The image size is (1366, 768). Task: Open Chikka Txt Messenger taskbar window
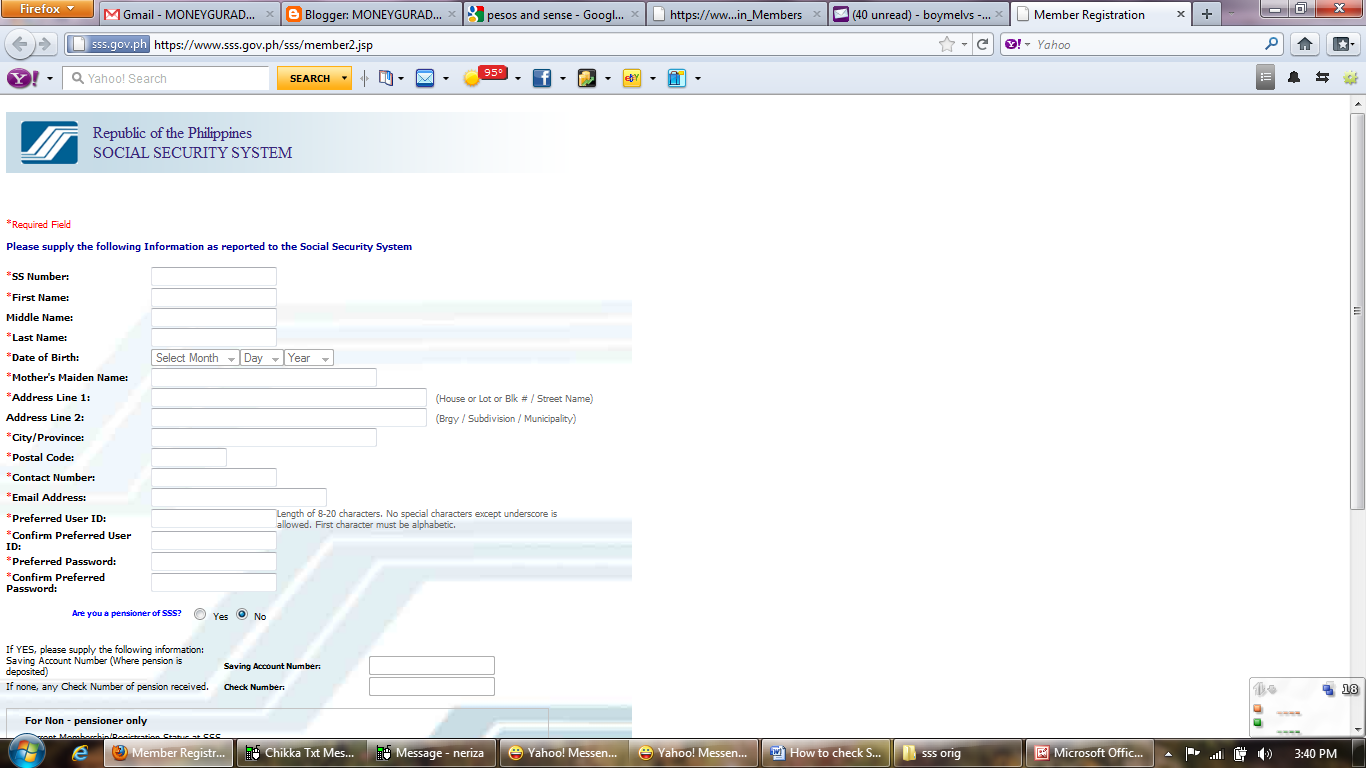click(x=302, y=753)
